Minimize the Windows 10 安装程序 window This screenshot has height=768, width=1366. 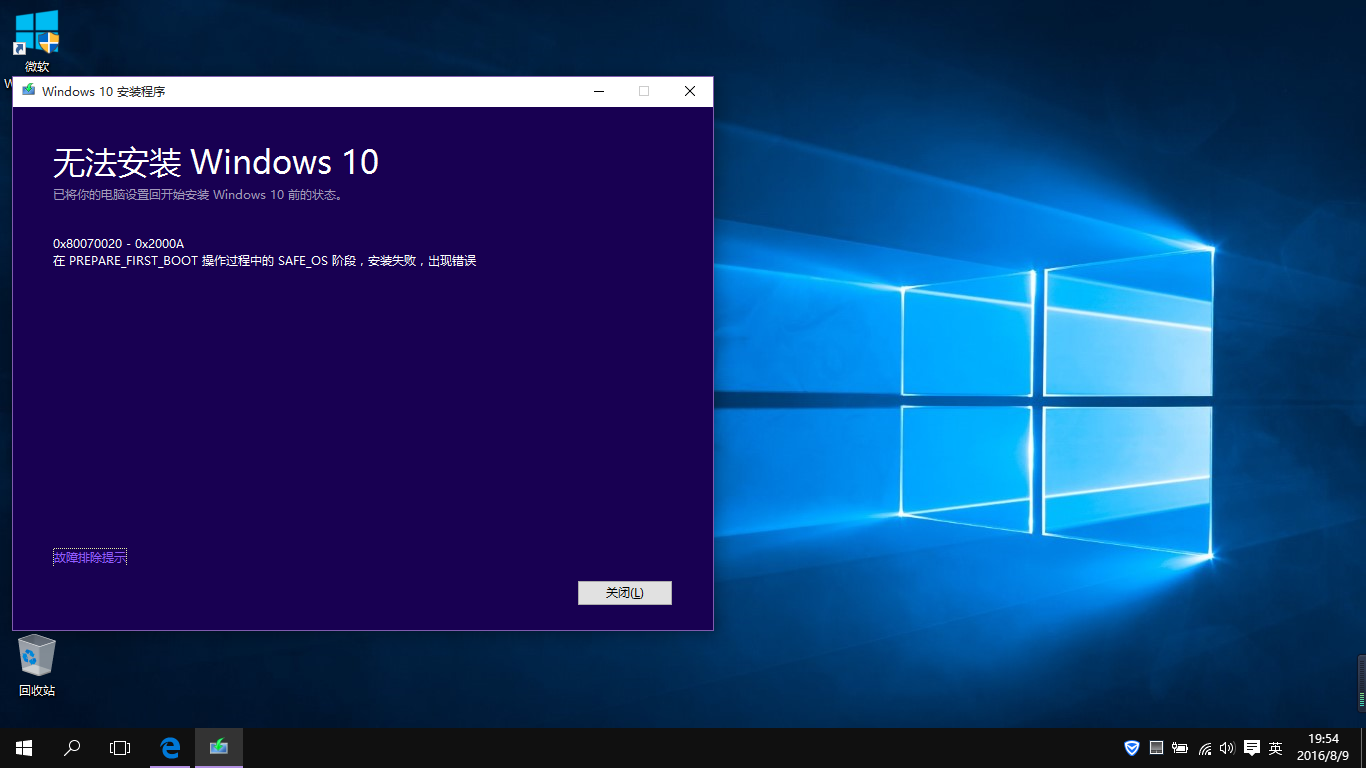(599, 91)
